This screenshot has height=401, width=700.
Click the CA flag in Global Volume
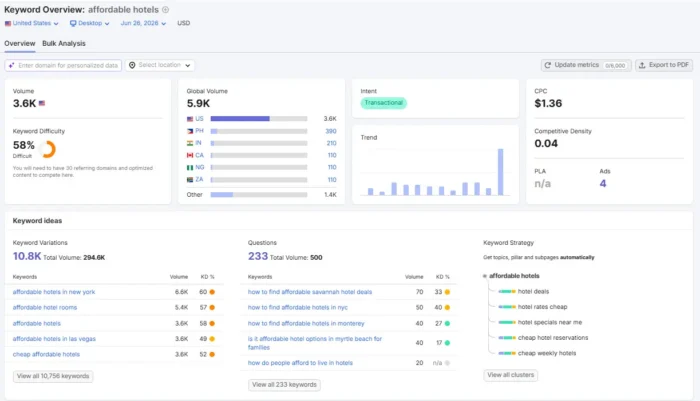[190, 155]
